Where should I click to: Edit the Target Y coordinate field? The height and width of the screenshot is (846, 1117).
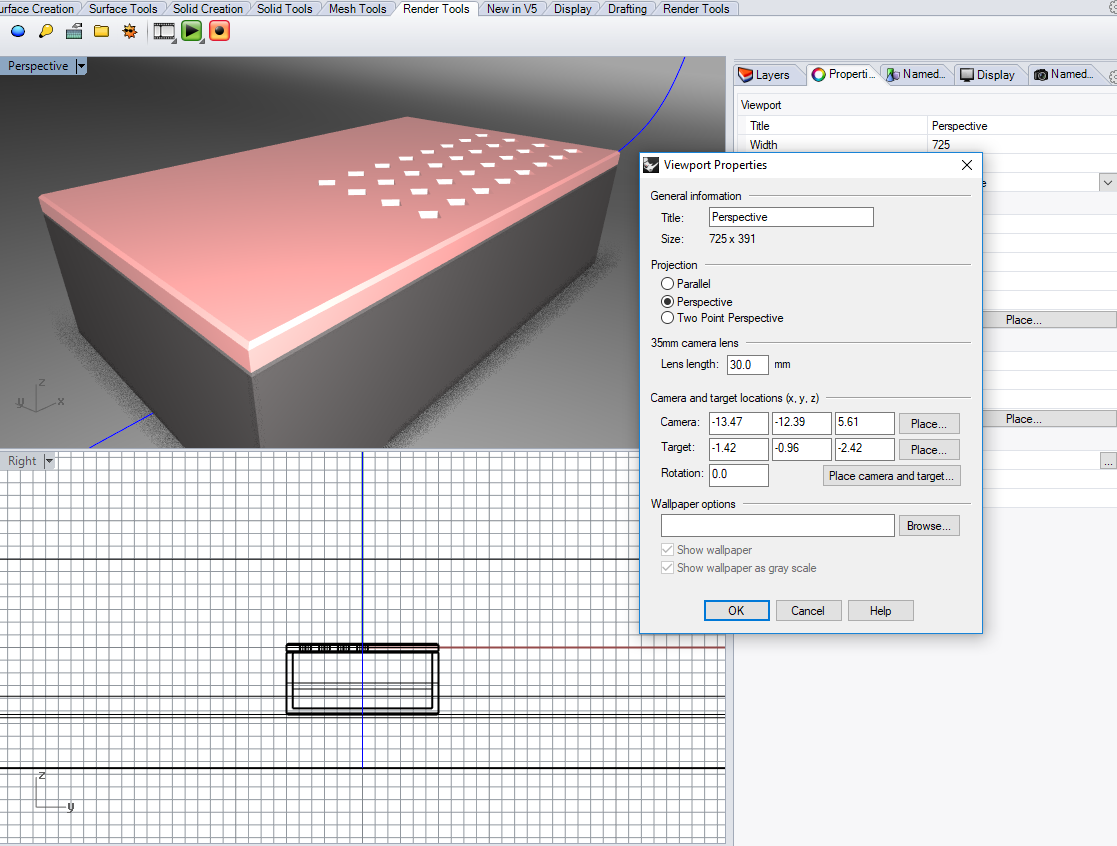801,449
